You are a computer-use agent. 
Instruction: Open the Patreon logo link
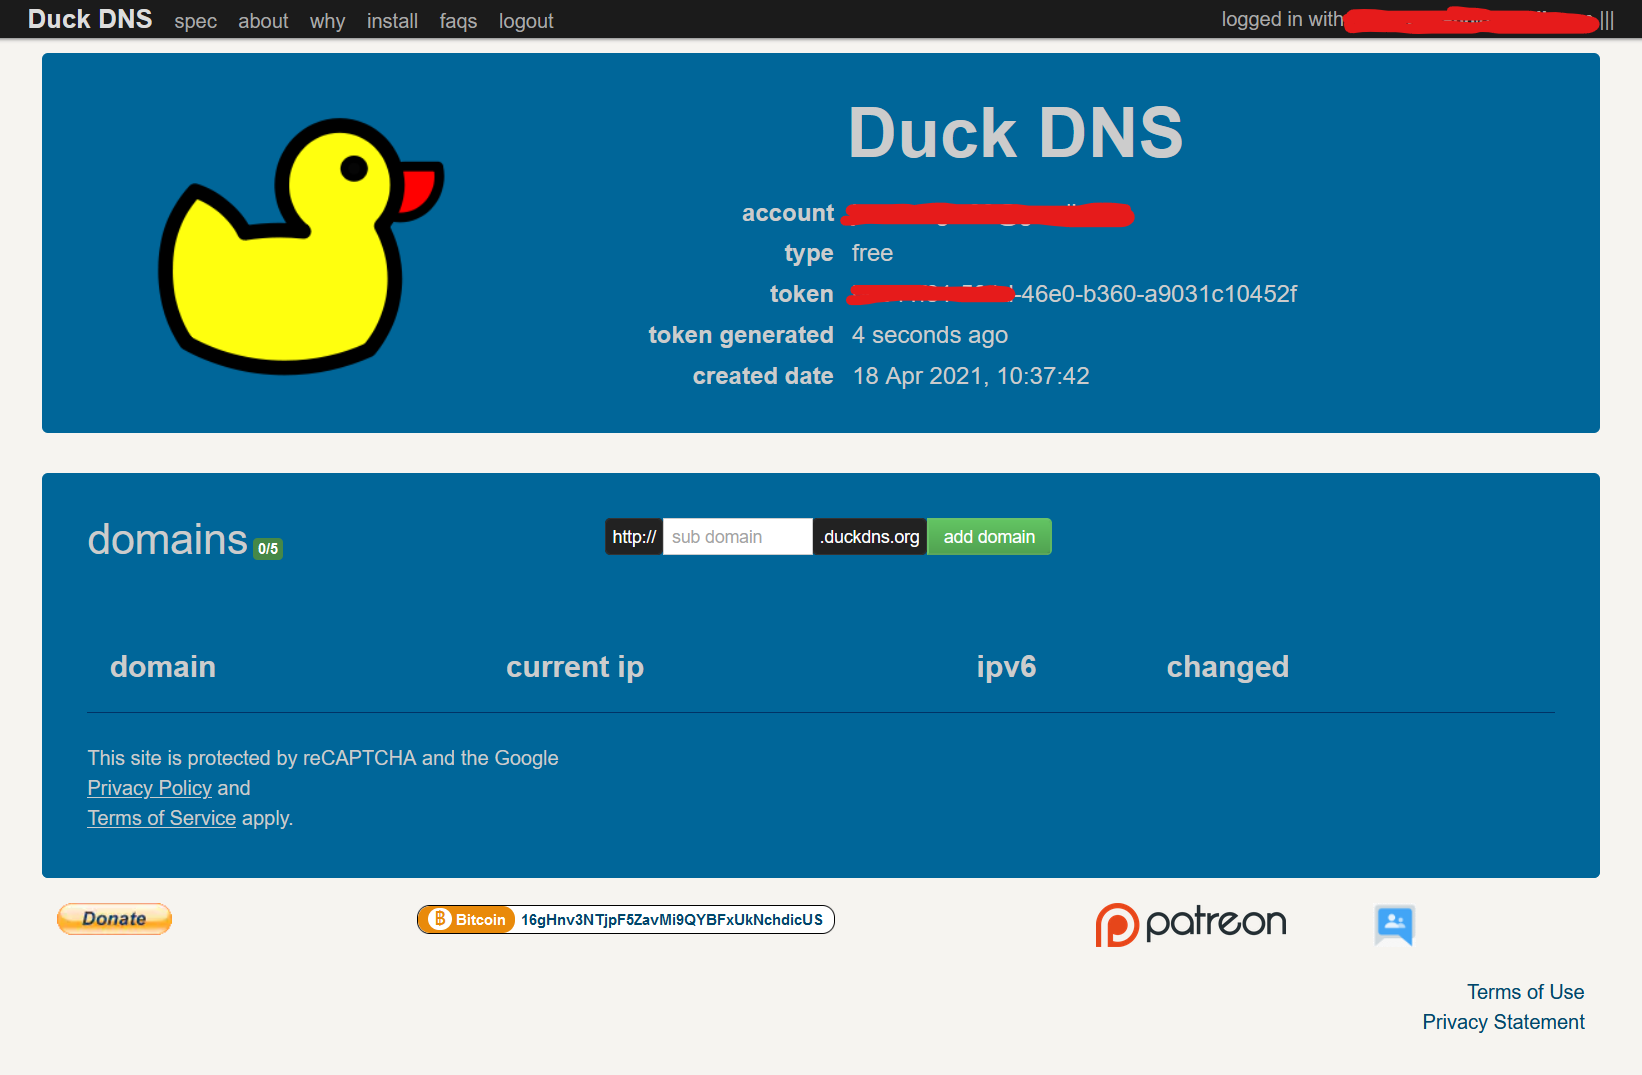[x=1191, y=924]
